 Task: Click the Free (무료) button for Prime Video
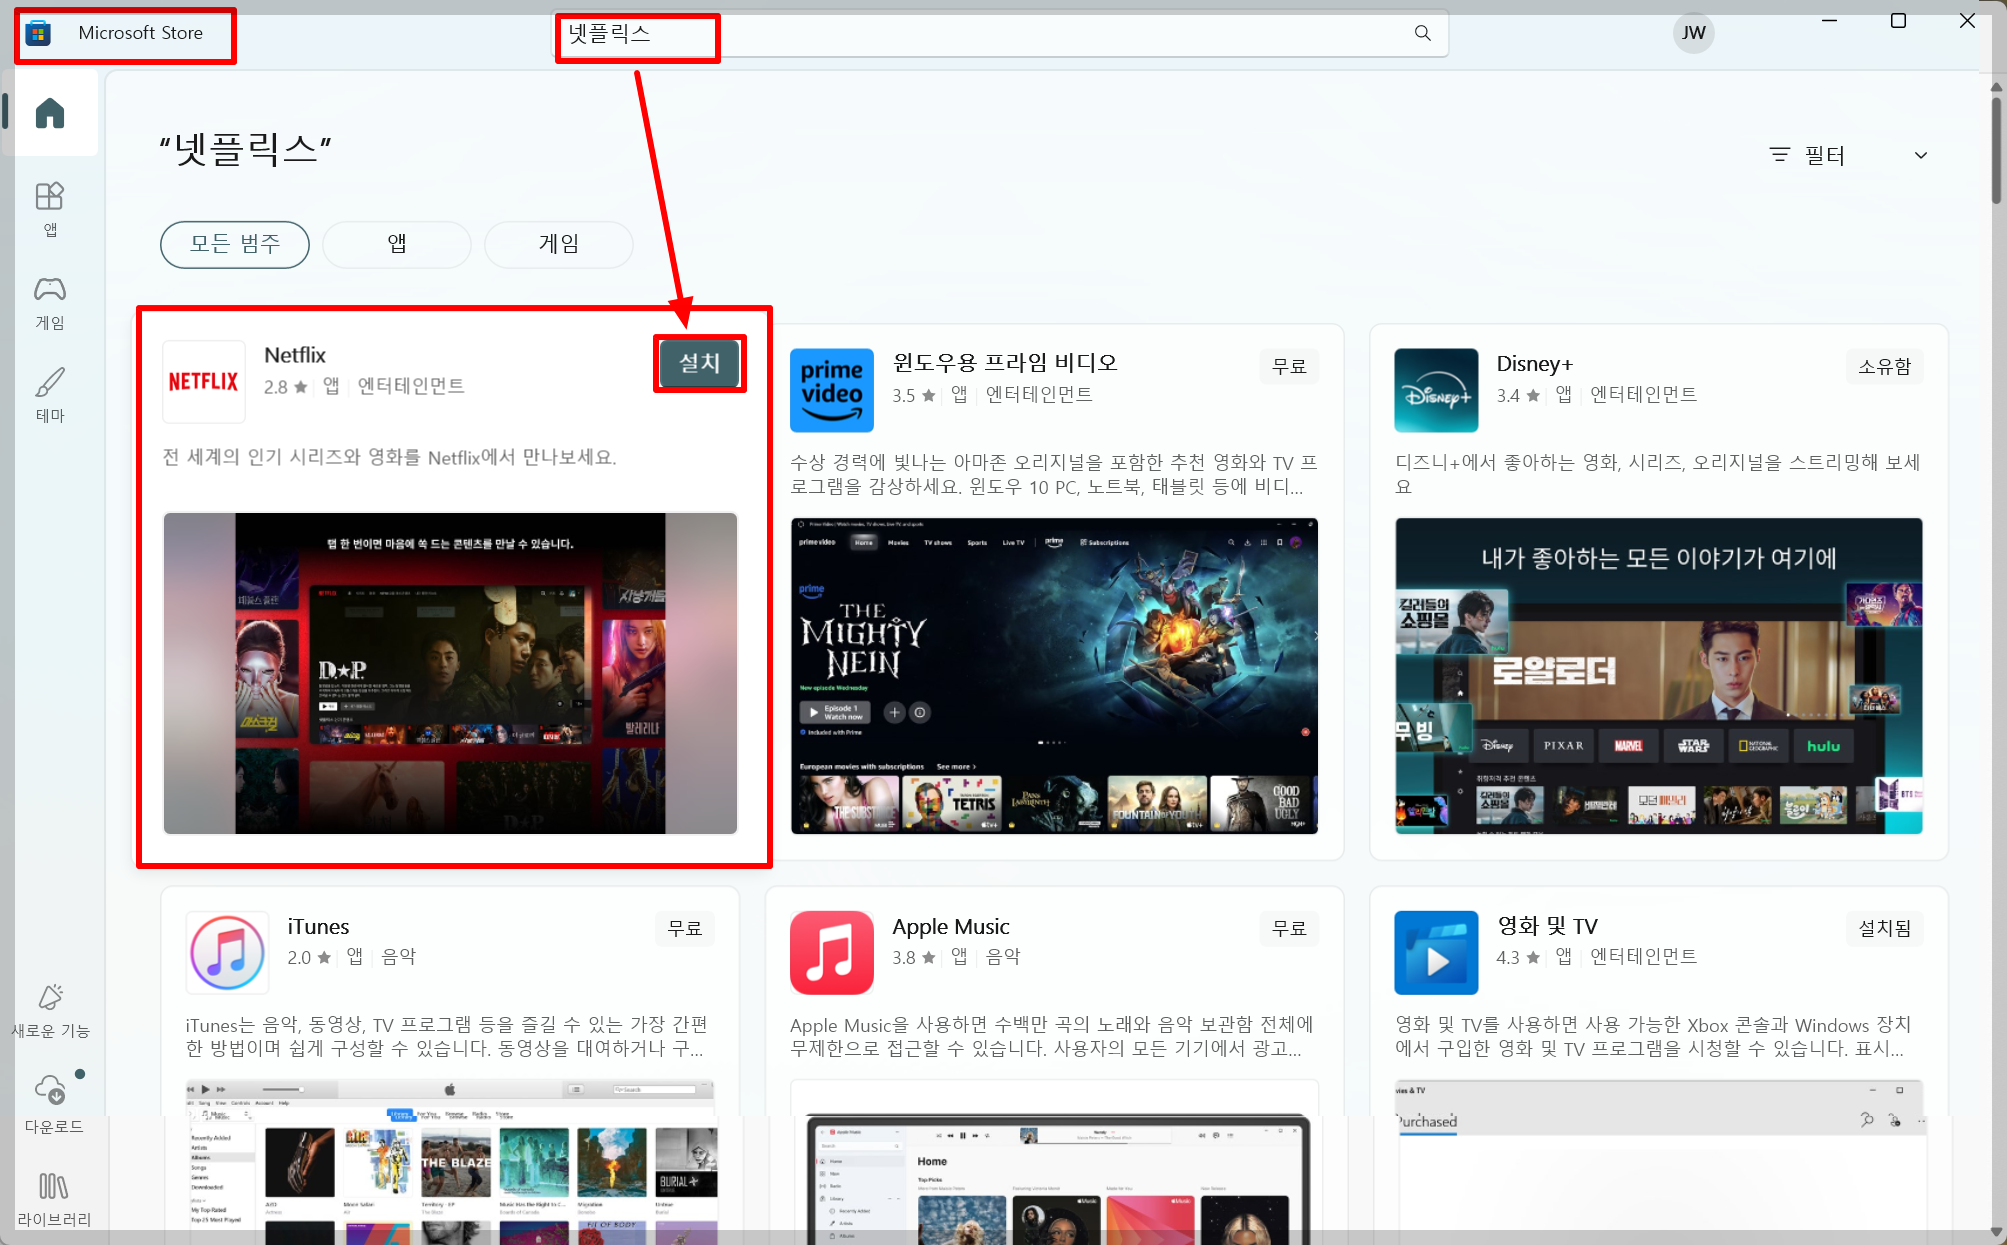click(x=1288, y=366)
